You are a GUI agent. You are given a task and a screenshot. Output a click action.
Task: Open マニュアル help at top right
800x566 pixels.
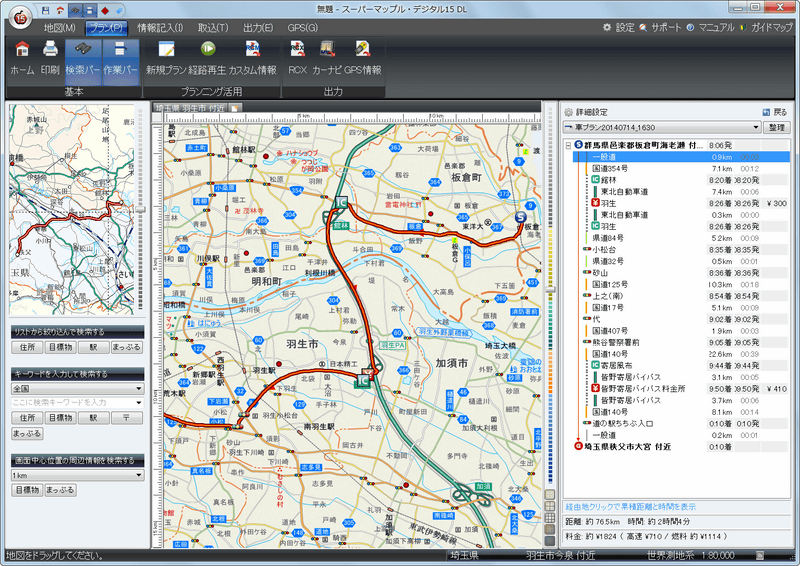pyautogui.click(x=710, y=28)
